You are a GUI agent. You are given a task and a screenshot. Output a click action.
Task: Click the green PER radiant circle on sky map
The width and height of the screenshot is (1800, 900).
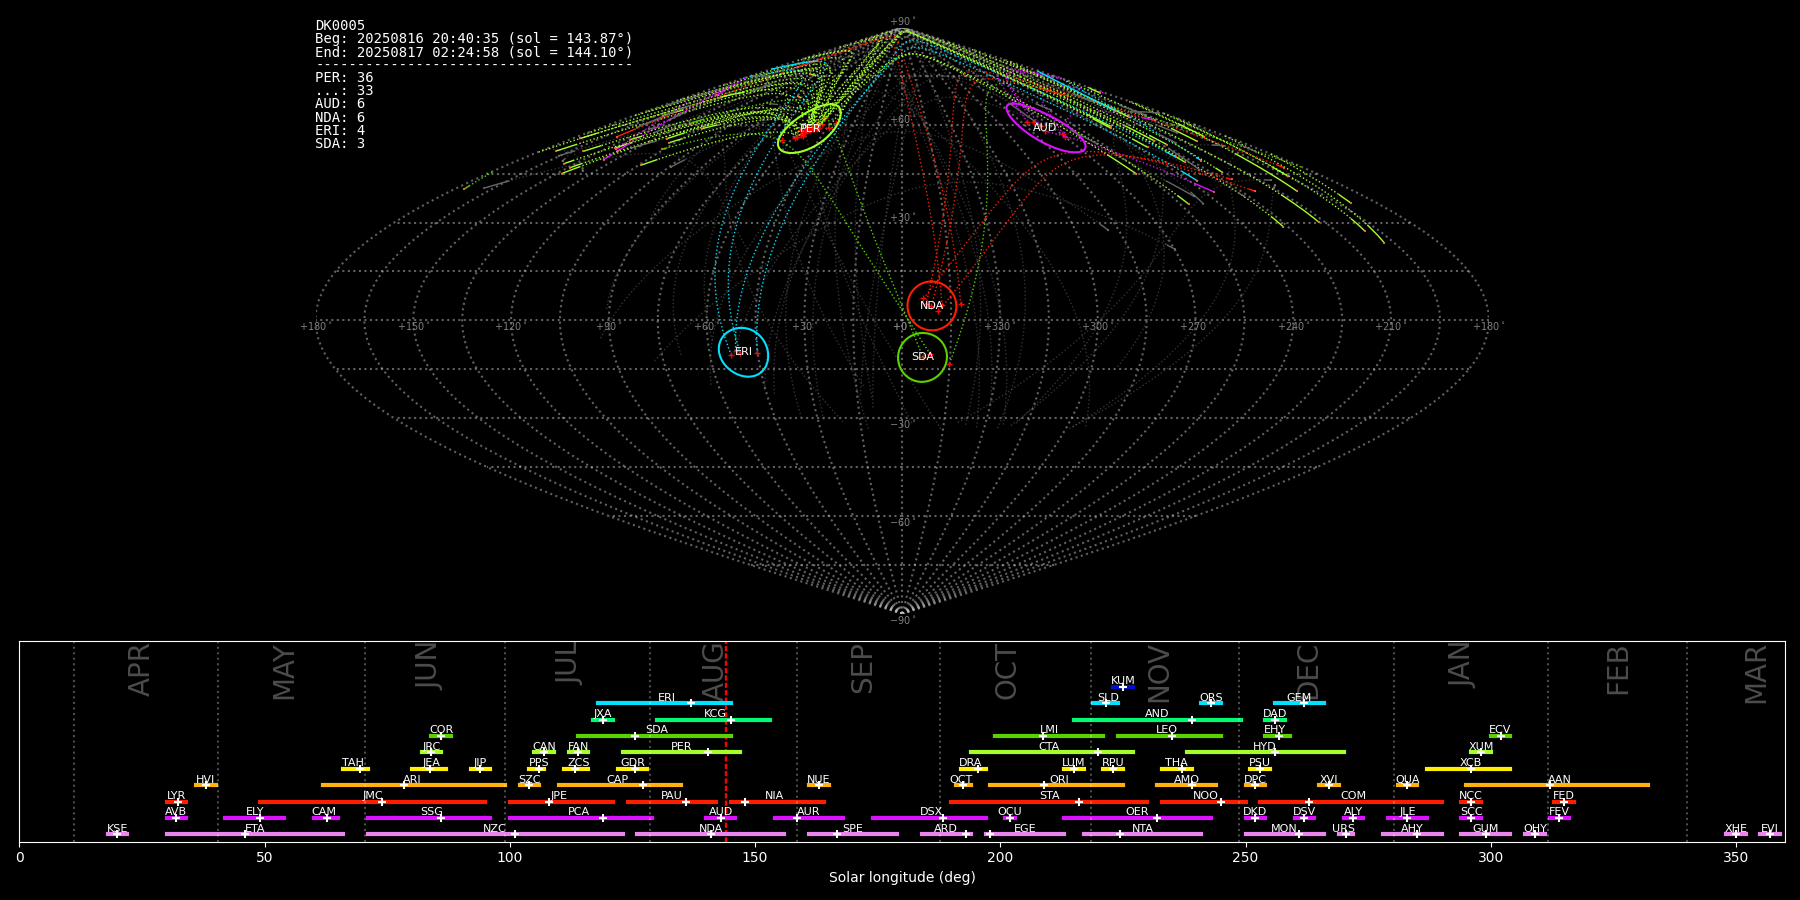(x=809, y=128)
